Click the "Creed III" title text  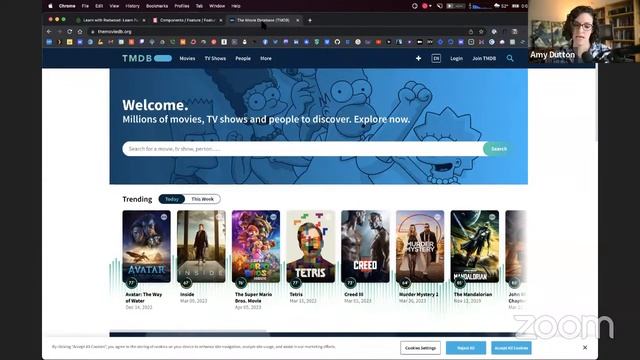[x=353, y=294]
